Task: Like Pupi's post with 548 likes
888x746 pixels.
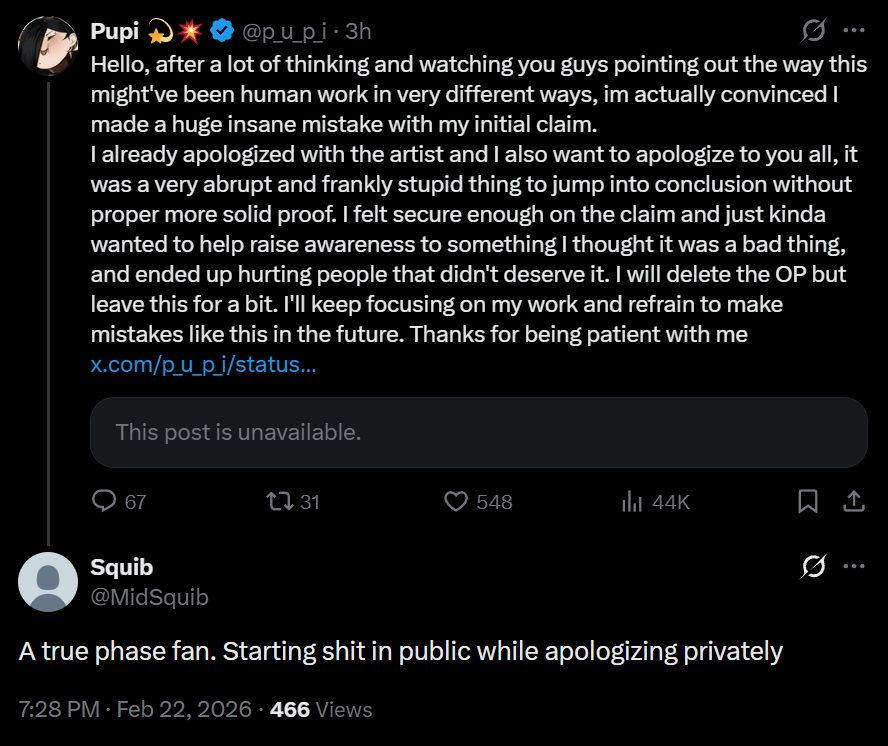Action: coord(456,501)
